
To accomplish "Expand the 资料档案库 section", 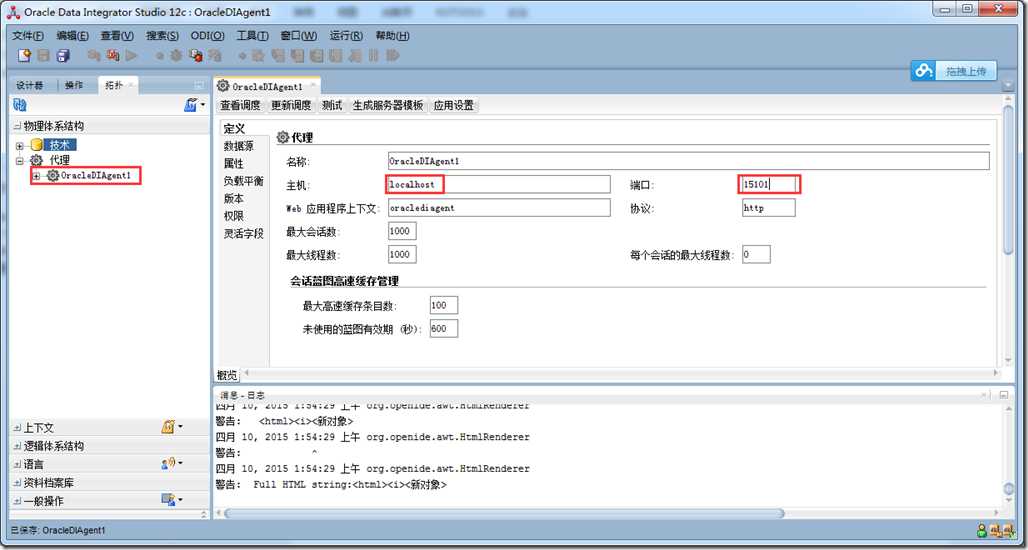I will click(17, 482).
